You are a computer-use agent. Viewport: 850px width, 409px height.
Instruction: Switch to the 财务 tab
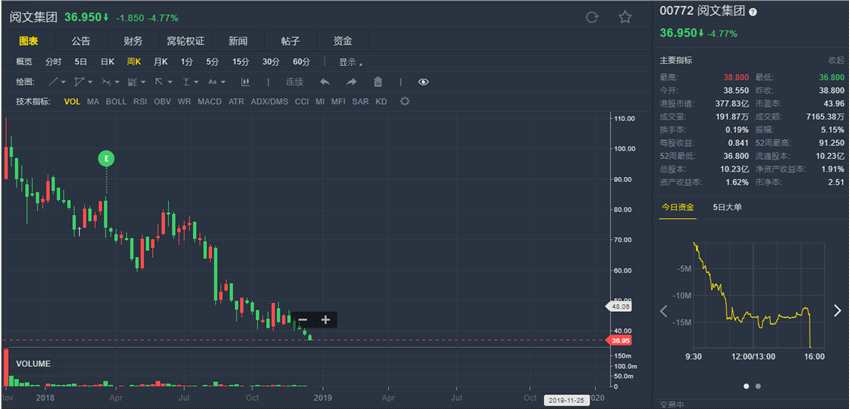133,41
